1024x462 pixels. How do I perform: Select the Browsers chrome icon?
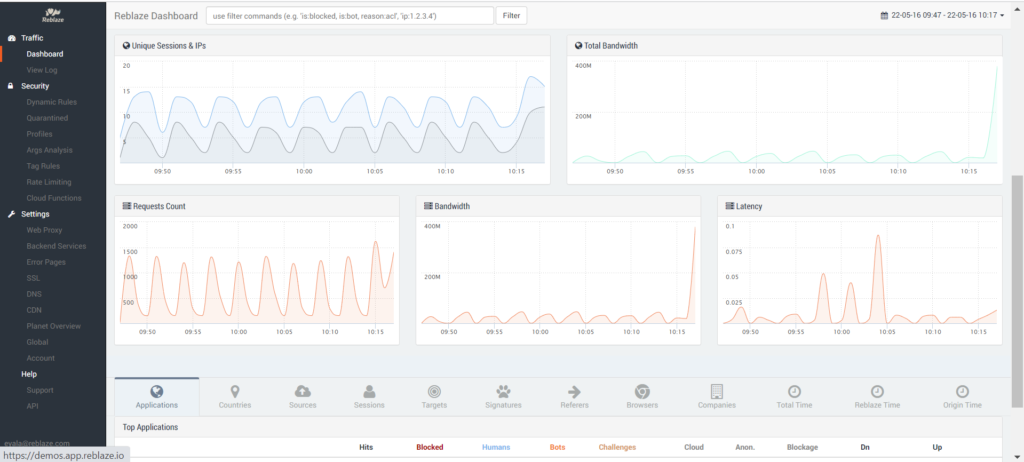tap(642, 391)
